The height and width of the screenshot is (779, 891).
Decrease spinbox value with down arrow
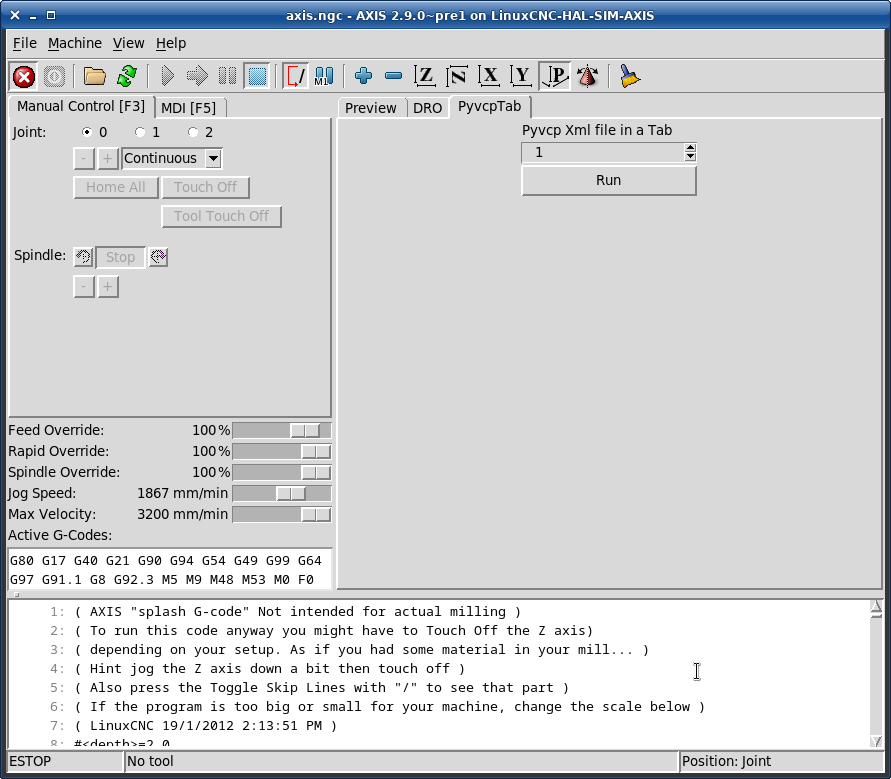690,156
